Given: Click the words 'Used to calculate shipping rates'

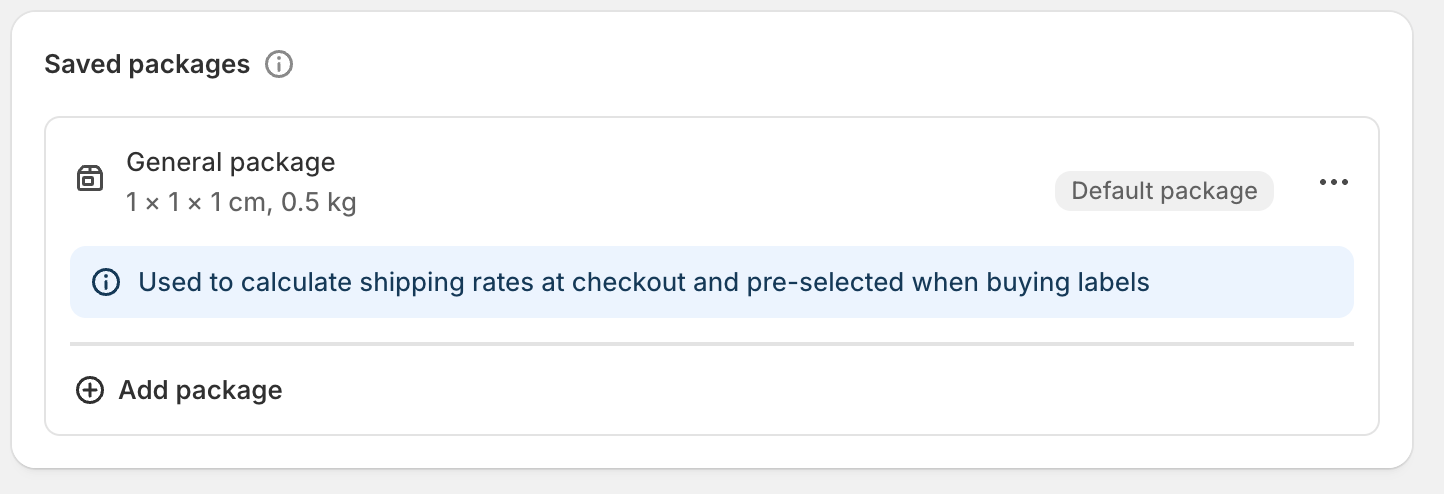Looking at the screenshot, I should pyautogui.click(x=330, y=283).
